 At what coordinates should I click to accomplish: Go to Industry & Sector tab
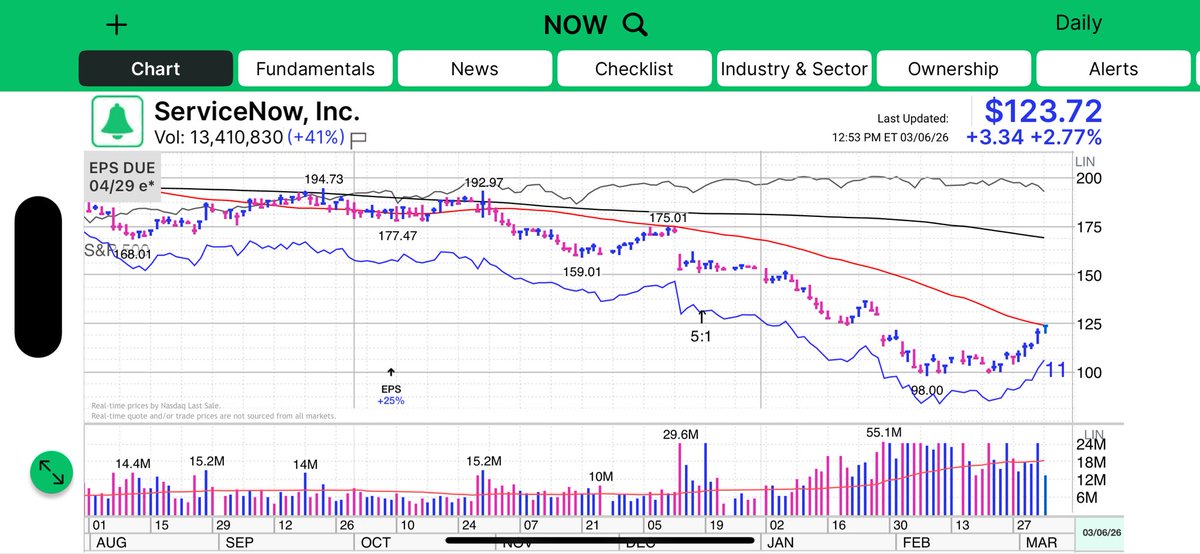(794, 69)
